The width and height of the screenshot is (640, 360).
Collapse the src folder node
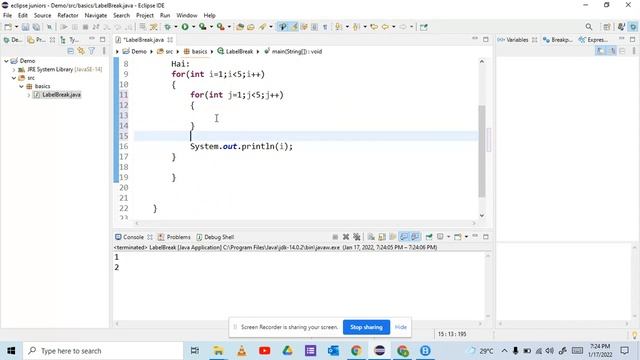tap(14, 78)
